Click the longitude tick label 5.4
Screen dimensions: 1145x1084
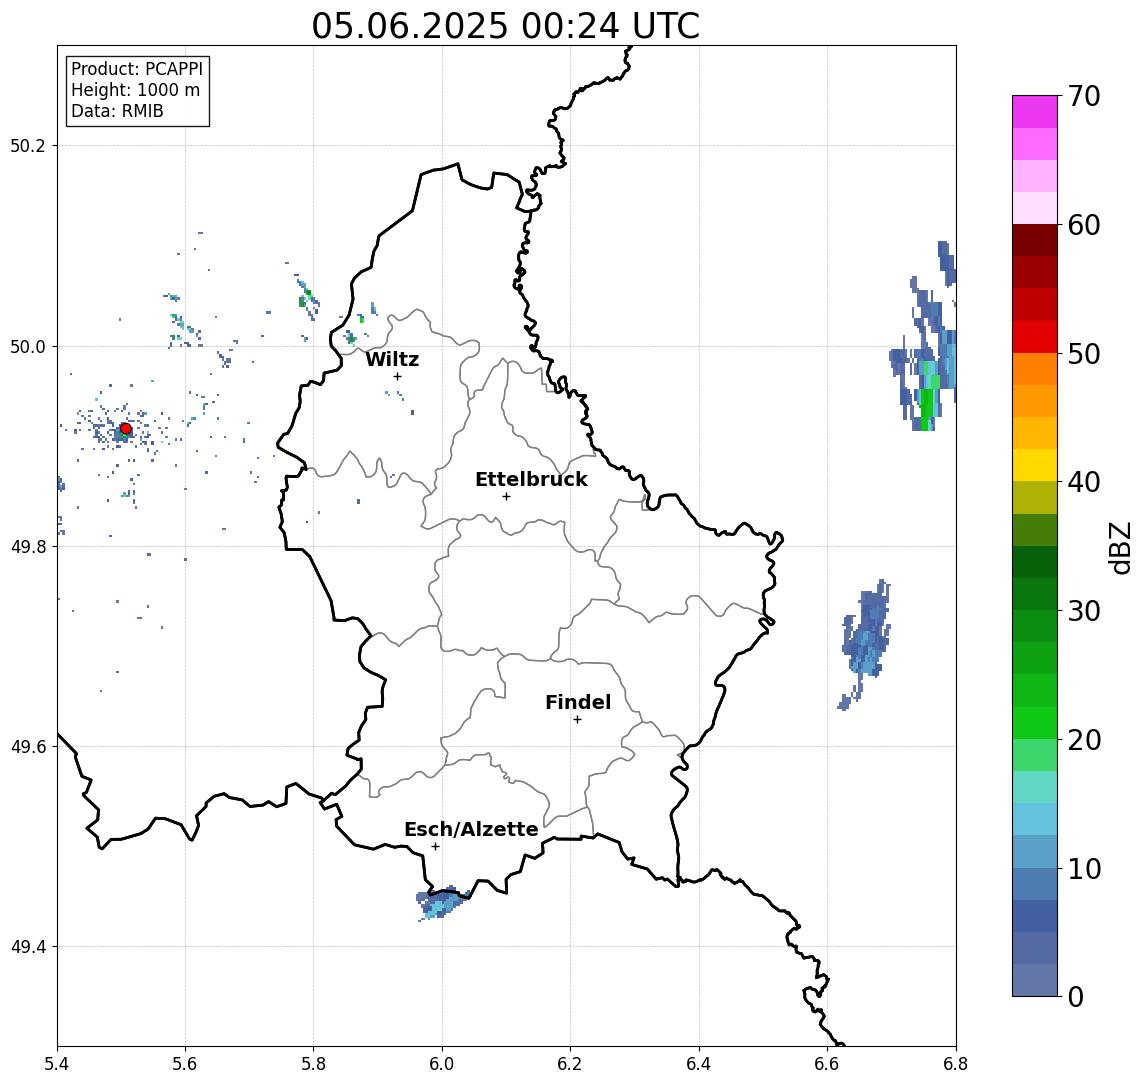click(x=57, y=1064)
